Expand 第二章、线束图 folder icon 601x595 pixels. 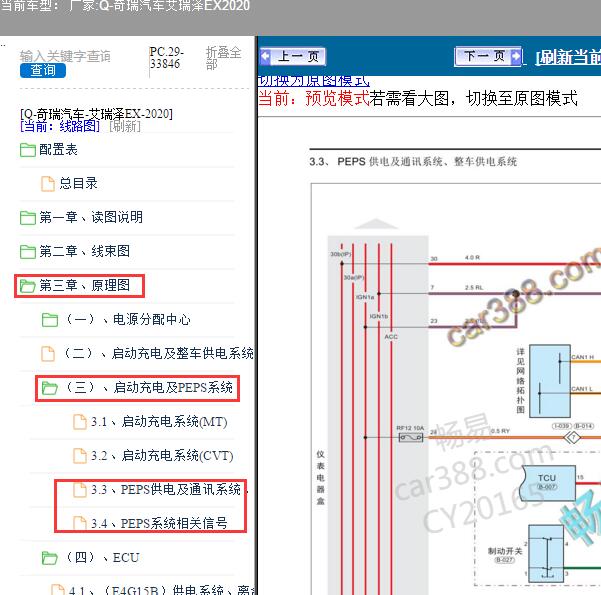[x=28, y=251]
